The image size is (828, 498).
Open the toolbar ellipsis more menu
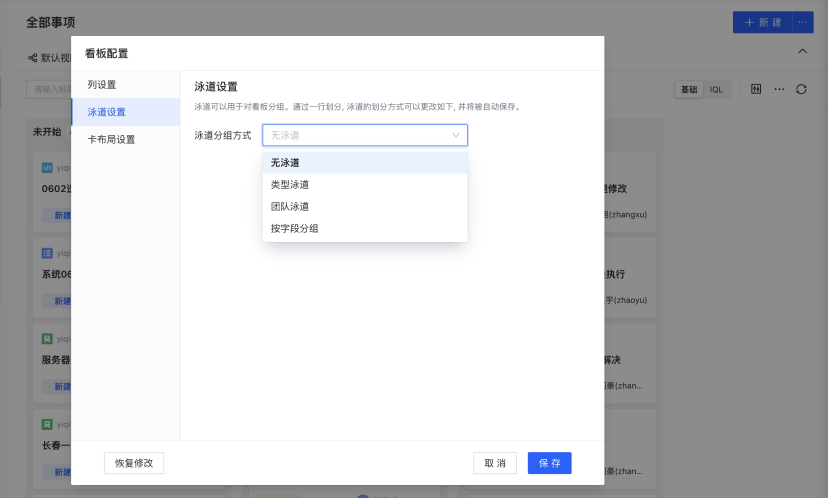(779, 89)
